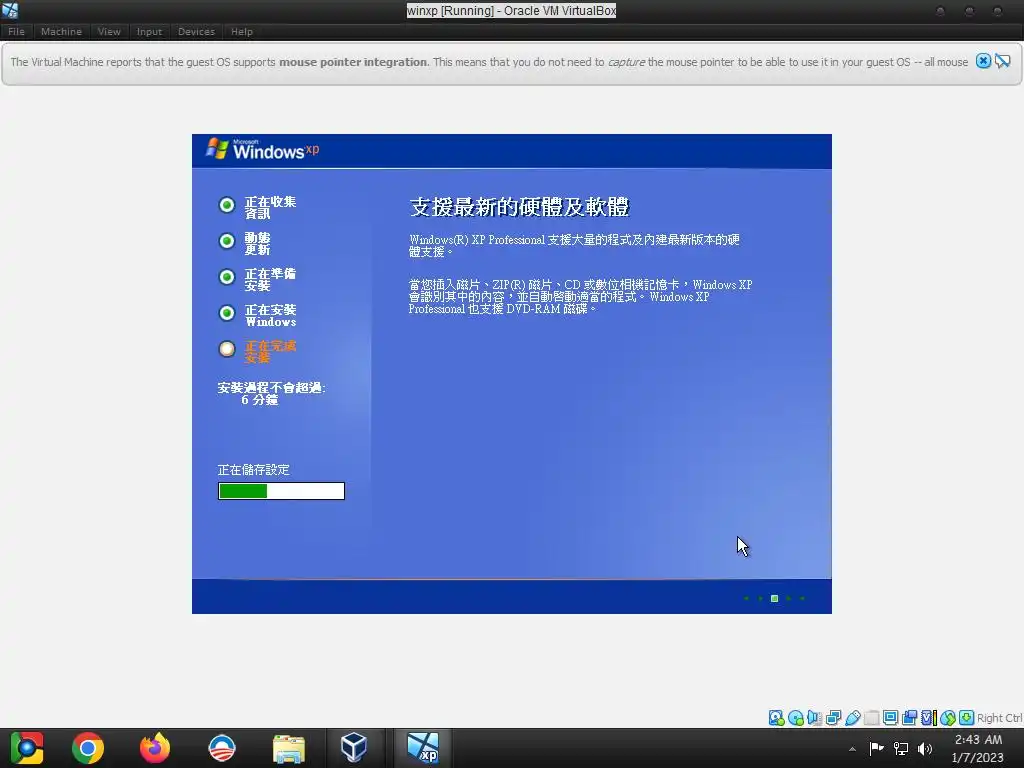Click the Right Ctrl host key label
This screenshot has width=1024, height=768.
[x=1000, y=718]
